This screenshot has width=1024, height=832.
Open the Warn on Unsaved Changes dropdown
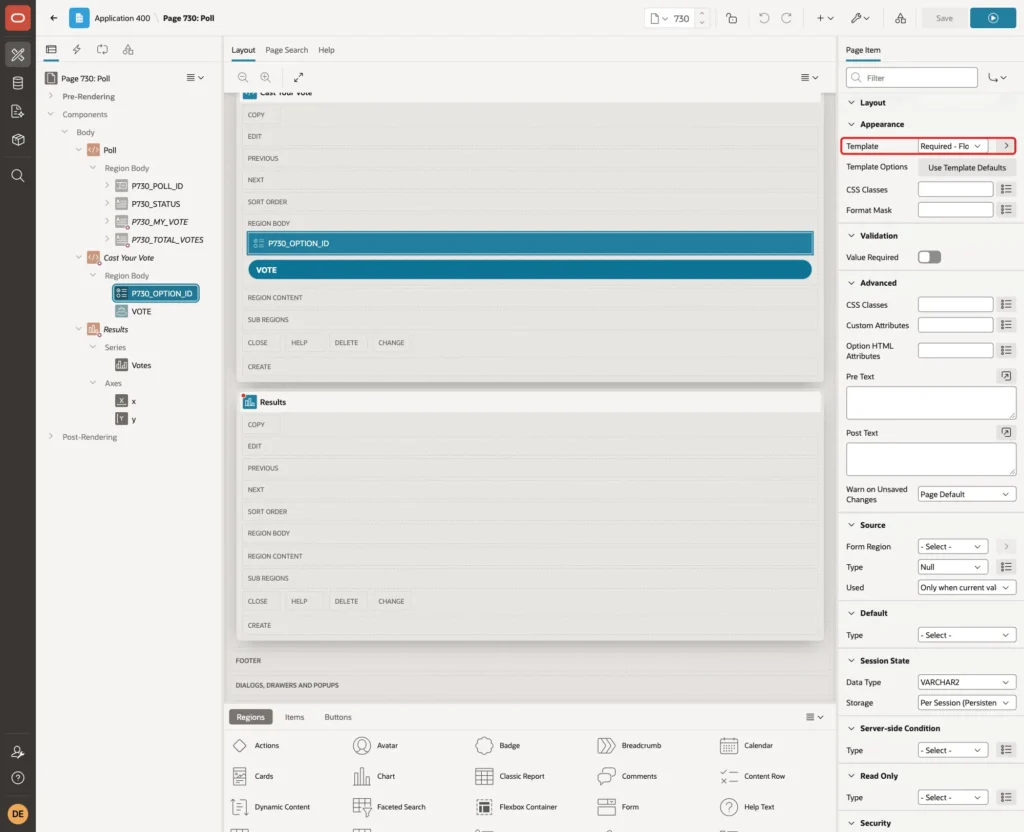pyautogui.click(x=966, y=494)
